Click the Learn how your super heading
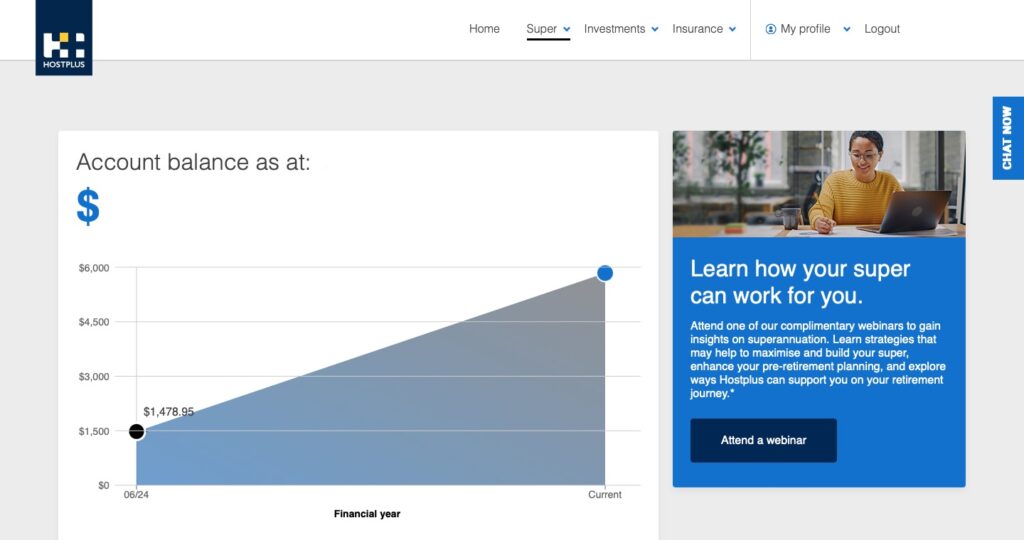The image size is (1024, 540). (800, 282)
